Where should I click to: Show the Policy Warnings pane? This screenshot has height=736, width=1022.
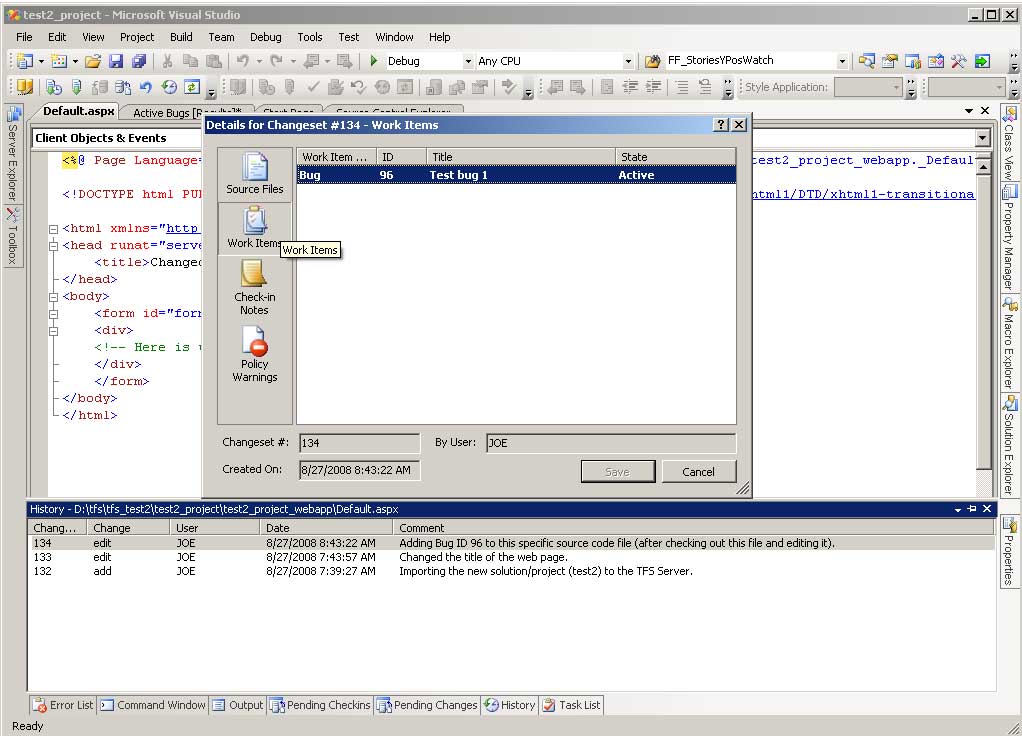(x=255, y=354)
